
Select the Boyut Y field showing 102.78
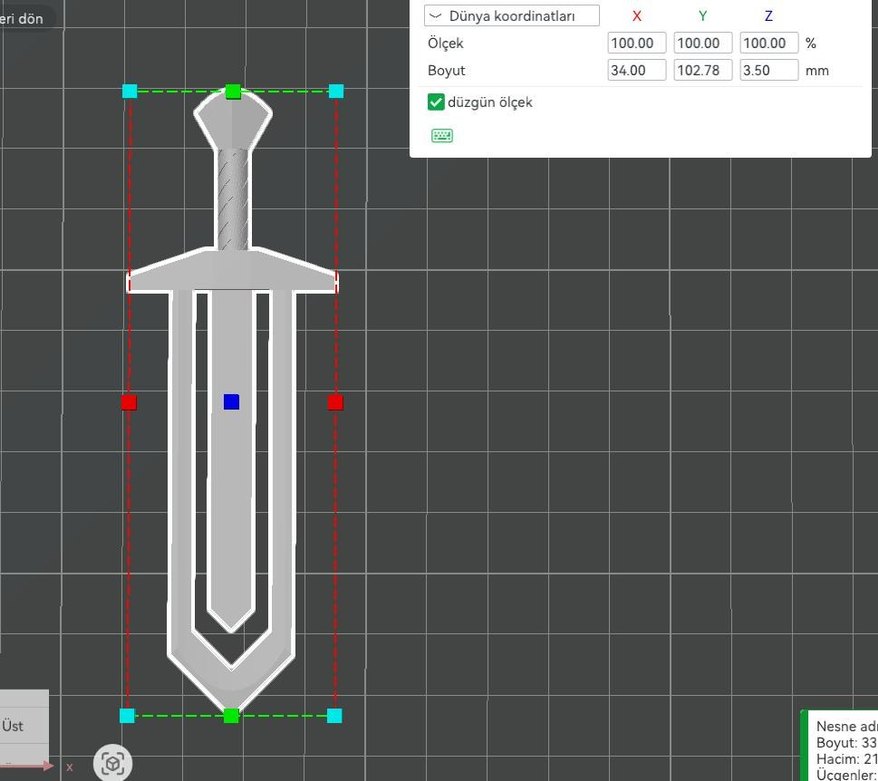[x=703, y=71]
